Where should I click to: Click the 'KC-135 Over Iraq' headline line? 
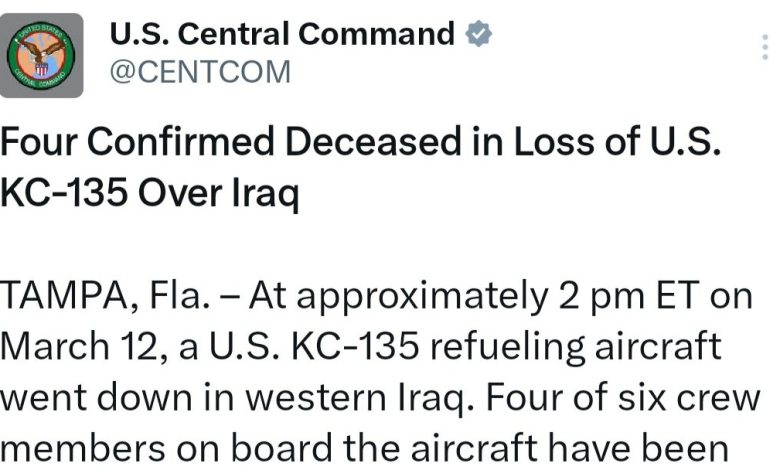click(x=150, y=192)
